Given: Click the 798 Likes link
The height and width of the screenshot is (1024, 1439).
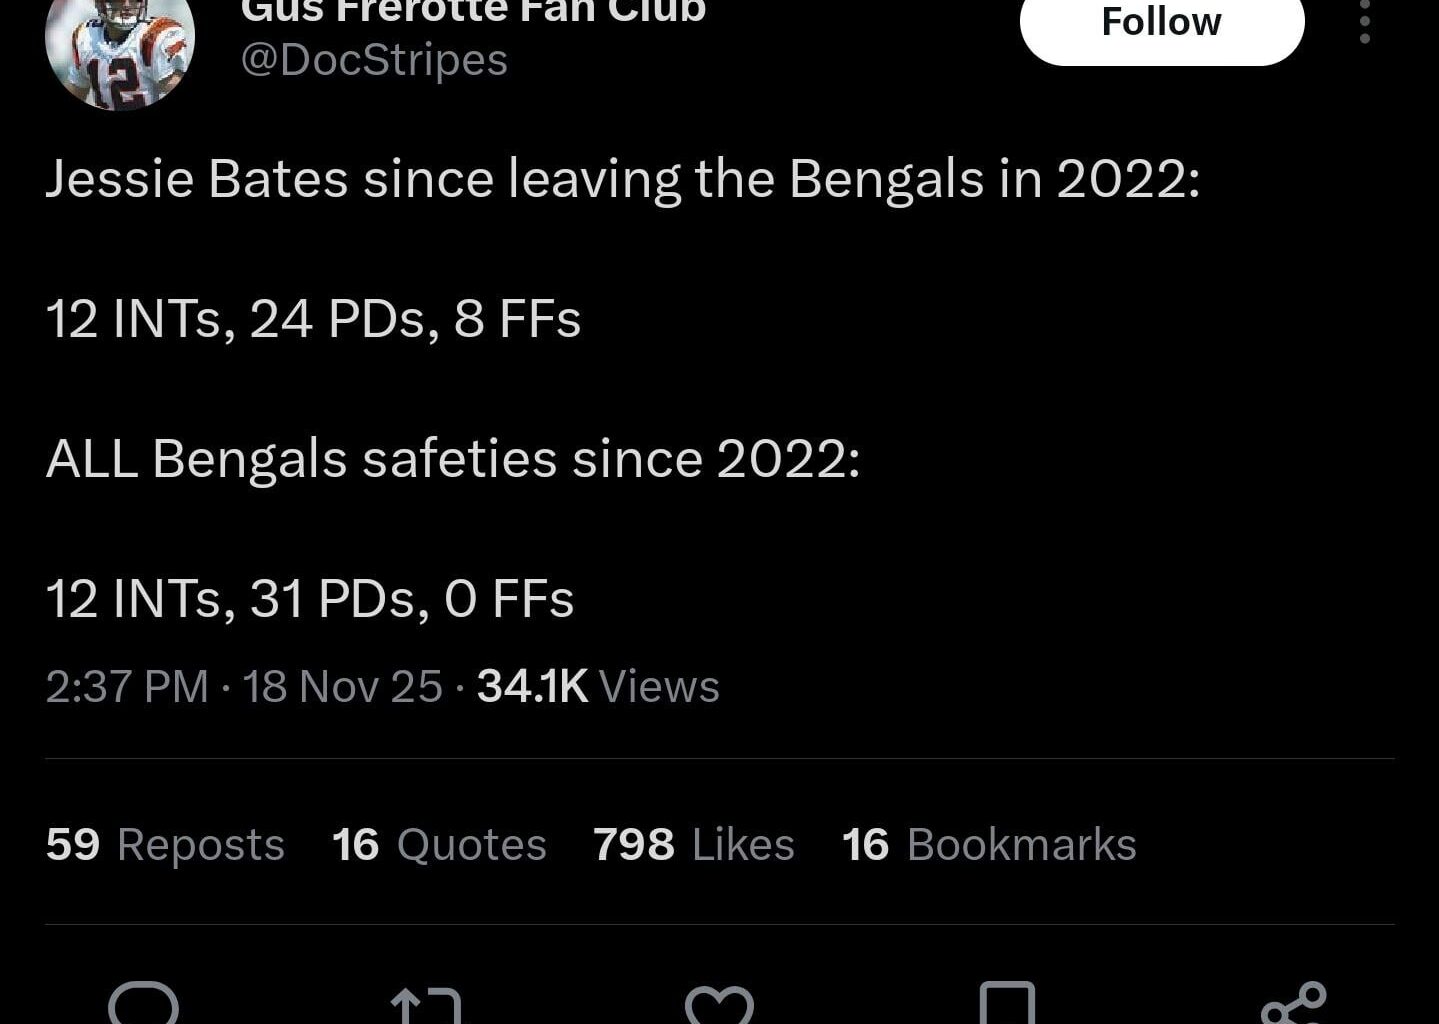Looking at the screenshot, I should click(692, 844).
